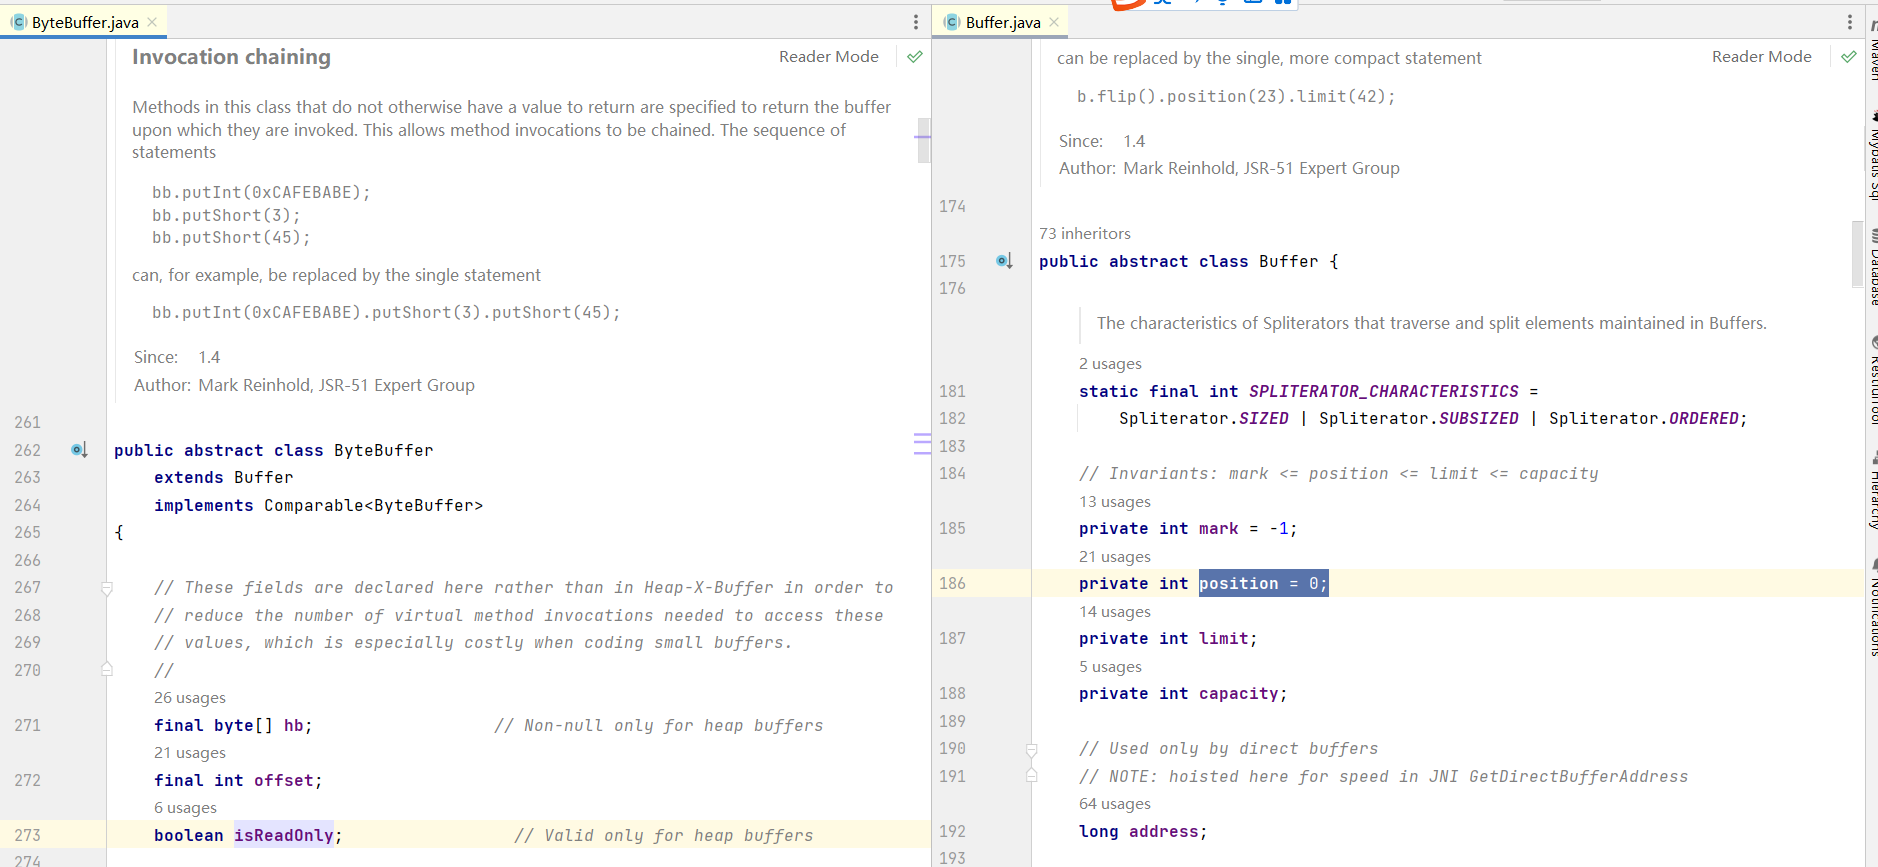Click the 'address' field on line 192
This screenshot has width=1878, height=867.
coord(1163,832)
